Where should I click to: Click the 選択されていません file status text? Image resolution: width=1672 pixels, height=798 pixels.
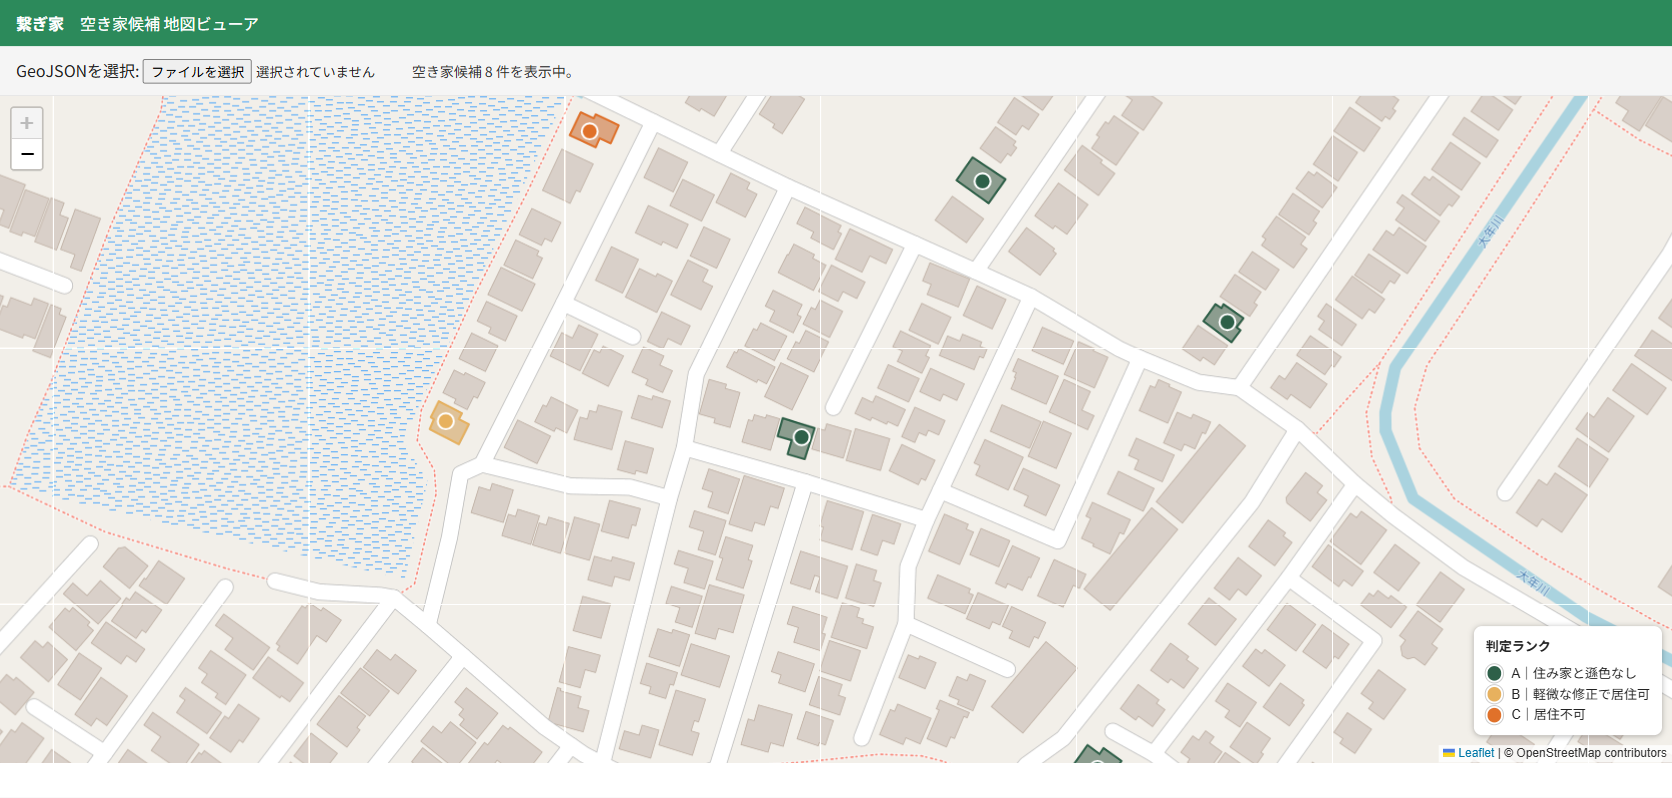pos(315,72)
